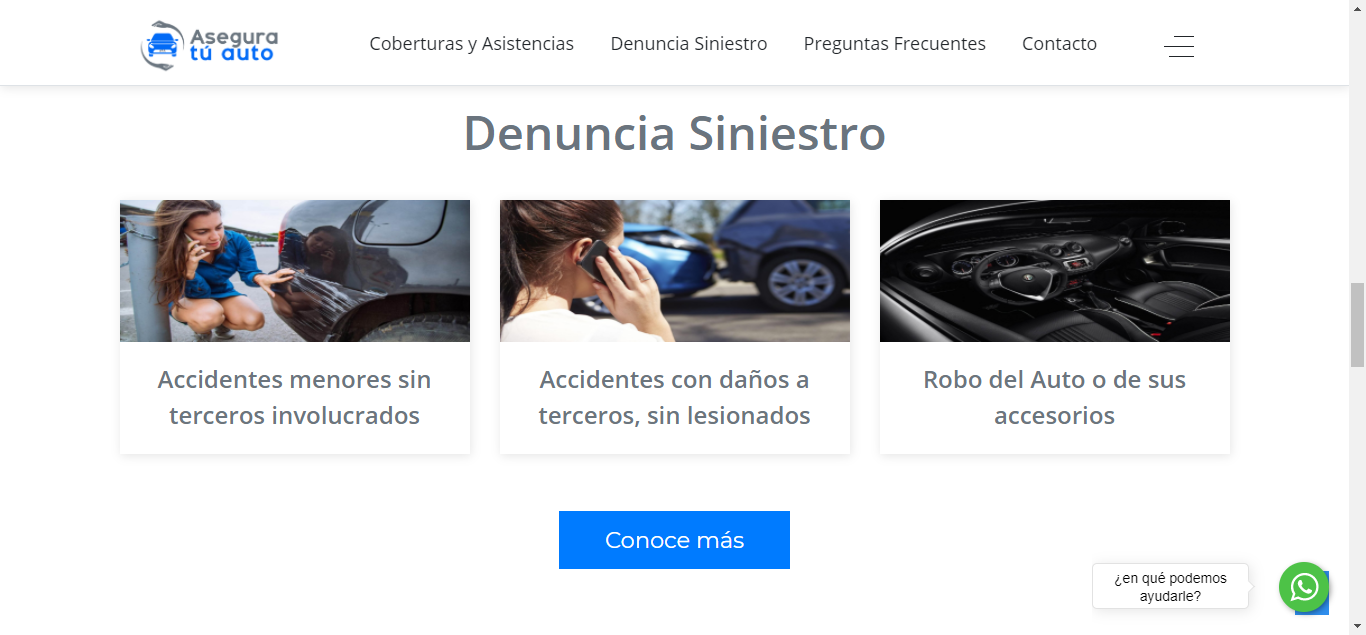The height and width of the screenshot is (635, 1366).
Task: Select Preguntas Frecuentes in the navbar
Action: click(x=895, y=44)
